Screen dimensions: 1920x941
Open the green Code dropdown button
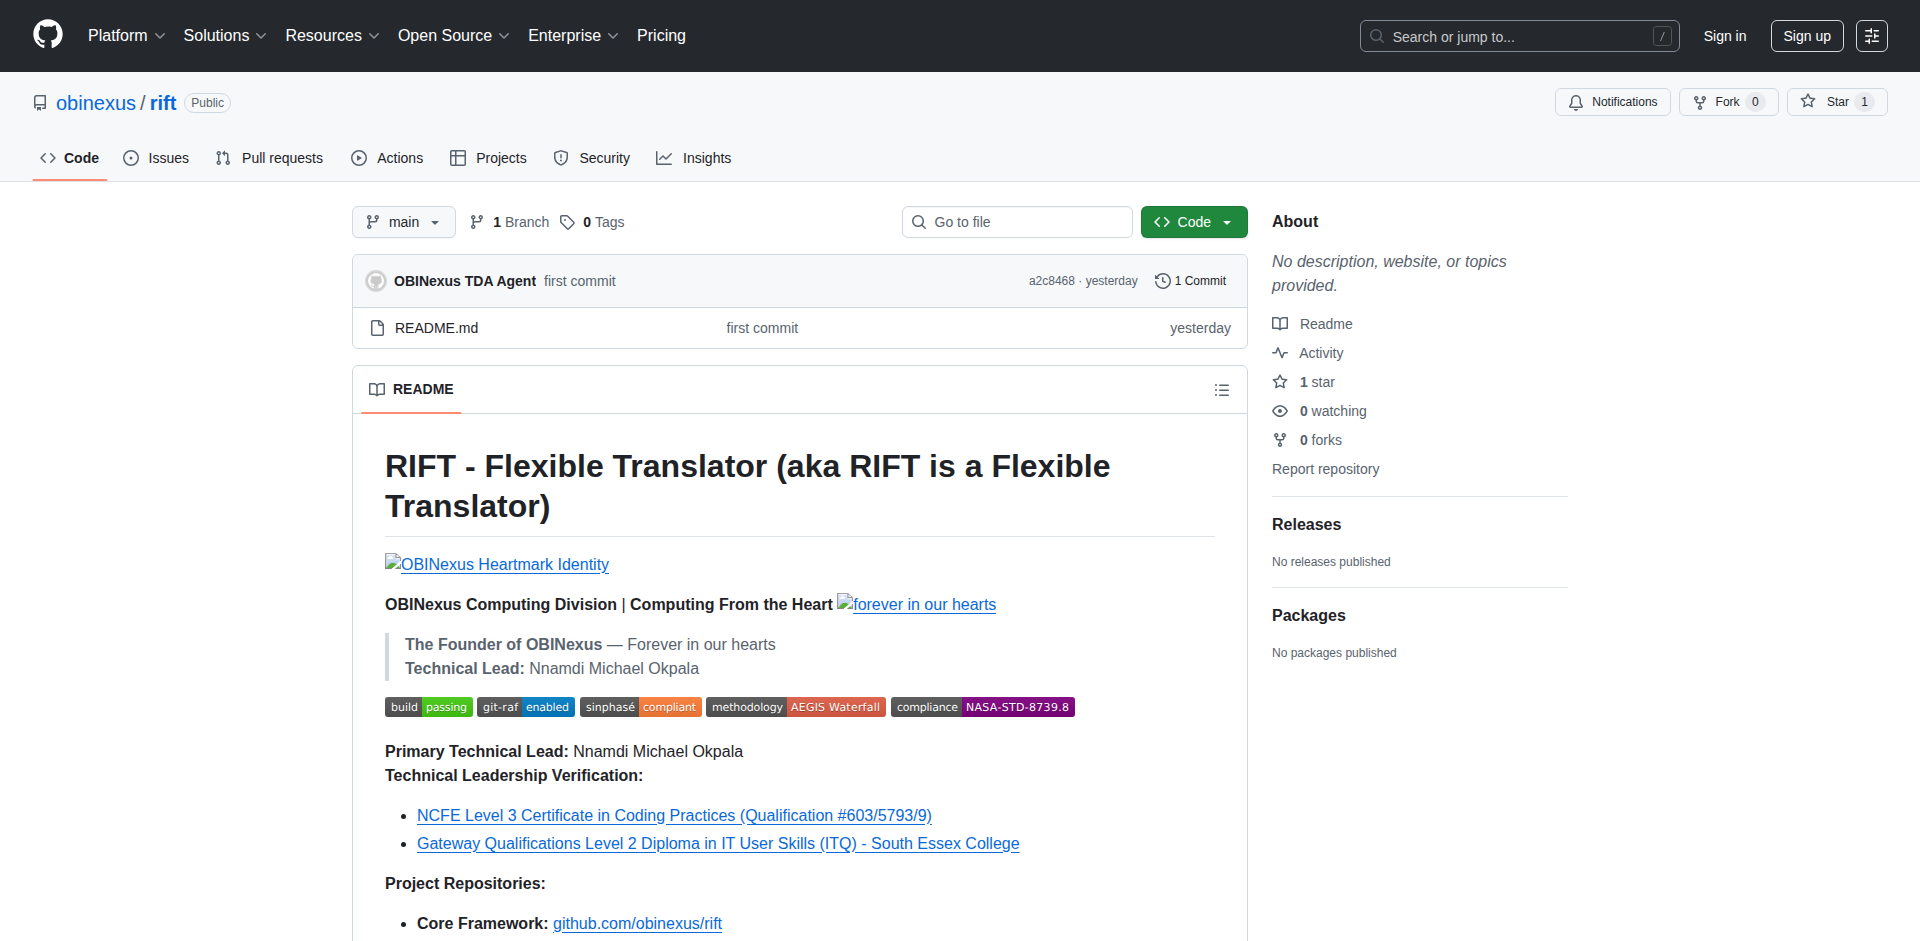coord(1194,222)
